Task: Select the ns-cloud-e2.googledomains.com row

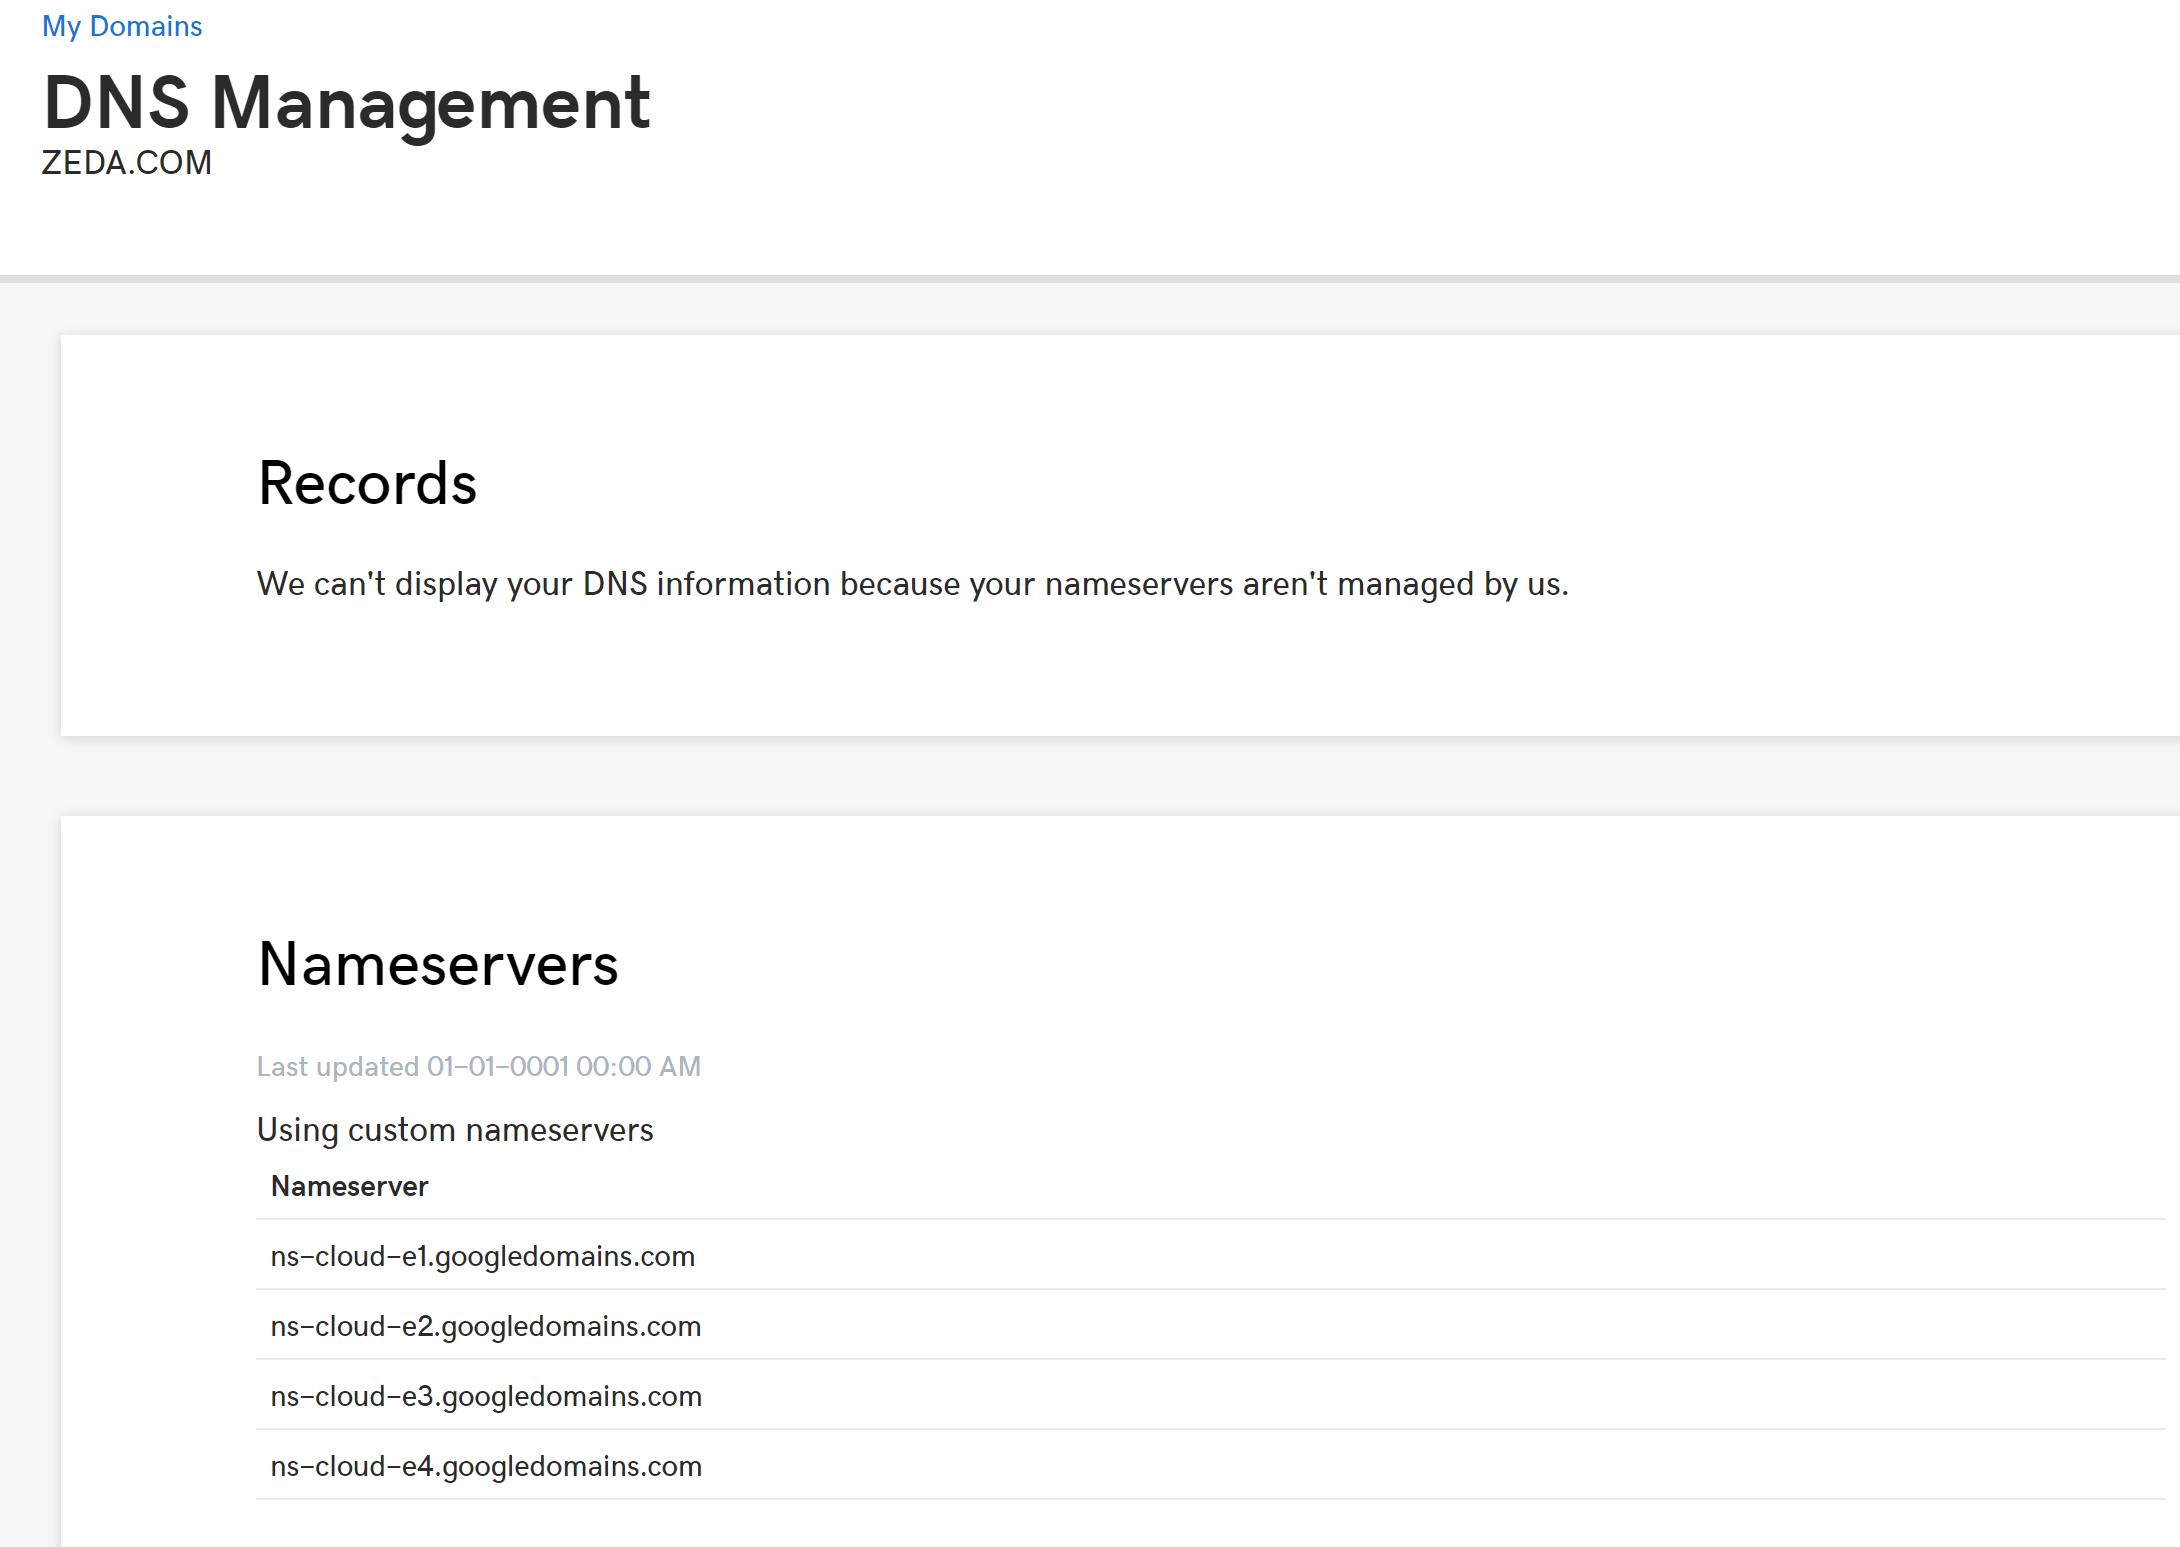Action: click(x=485, y=1326)
